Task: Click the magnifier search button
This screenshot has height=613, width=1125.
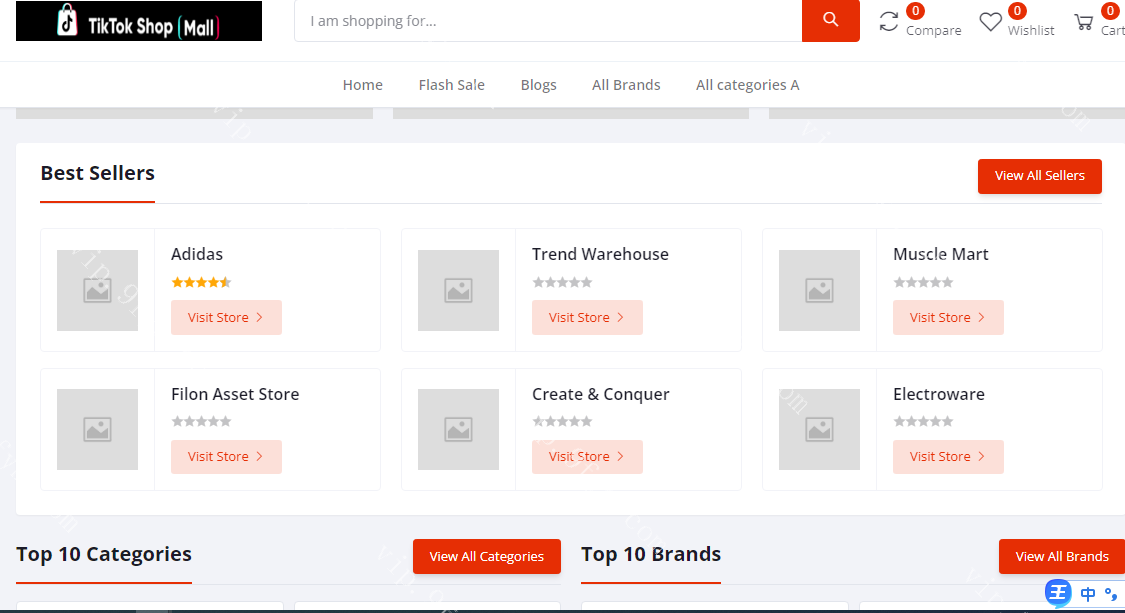Action: pyautogui.click(x=830, y=21)
